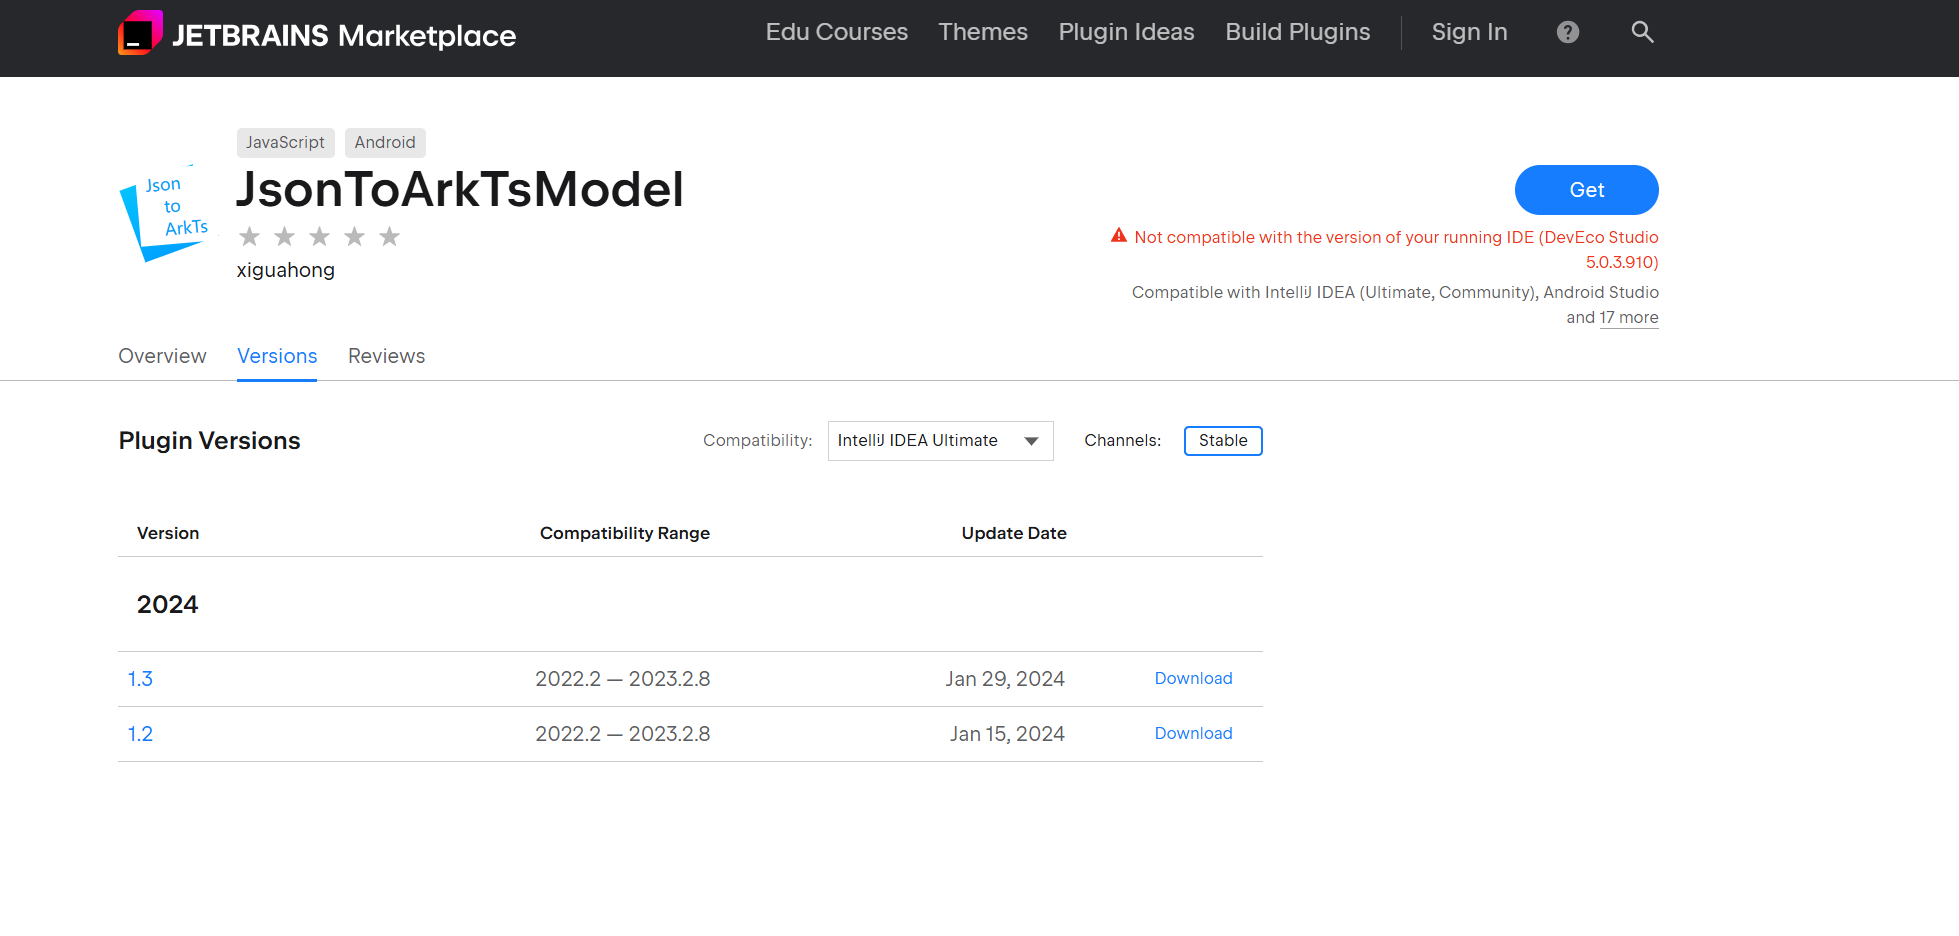Click compatibility range in version 1.3 row
The height and width of the screenshot is (936, 1959).
coord(623,679)
